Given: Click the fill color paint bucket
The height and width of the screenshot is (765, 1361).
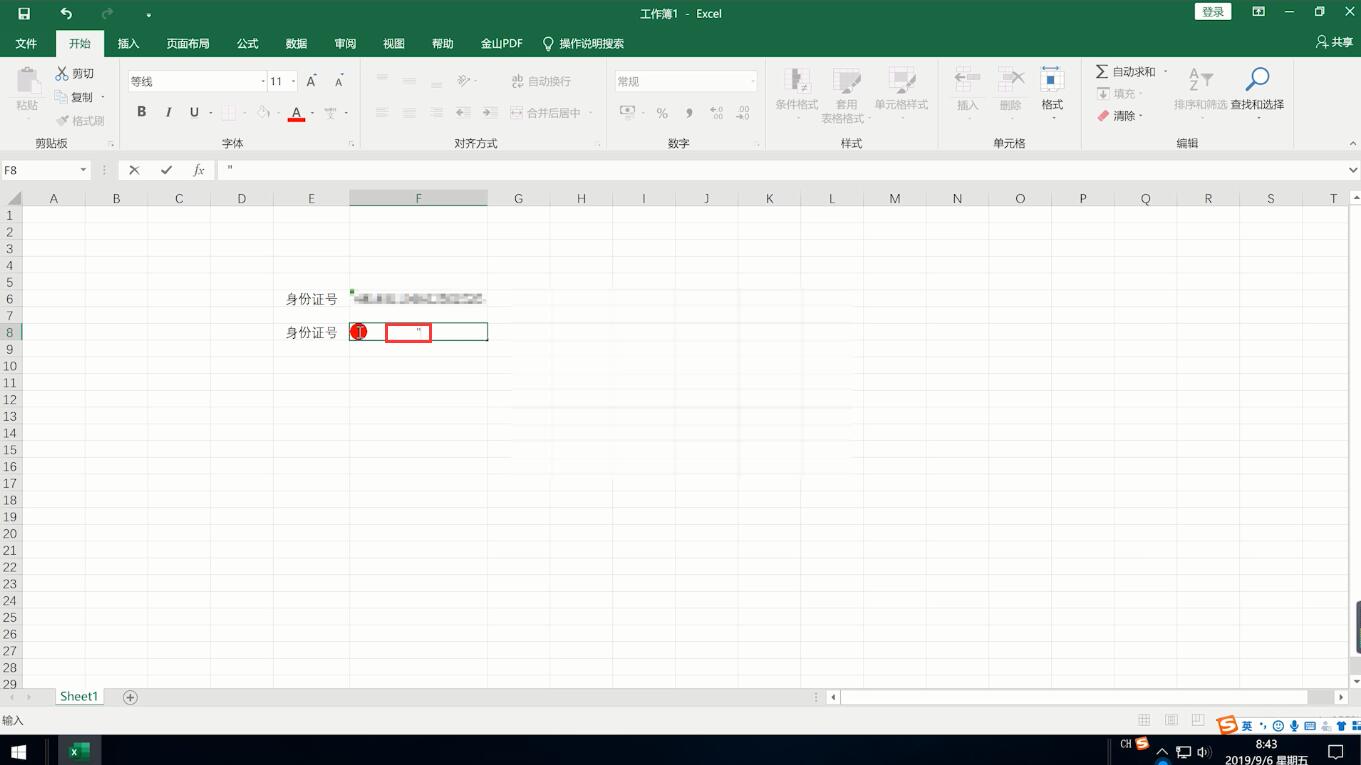Looking at the screenshot, I should coord(263,113).
